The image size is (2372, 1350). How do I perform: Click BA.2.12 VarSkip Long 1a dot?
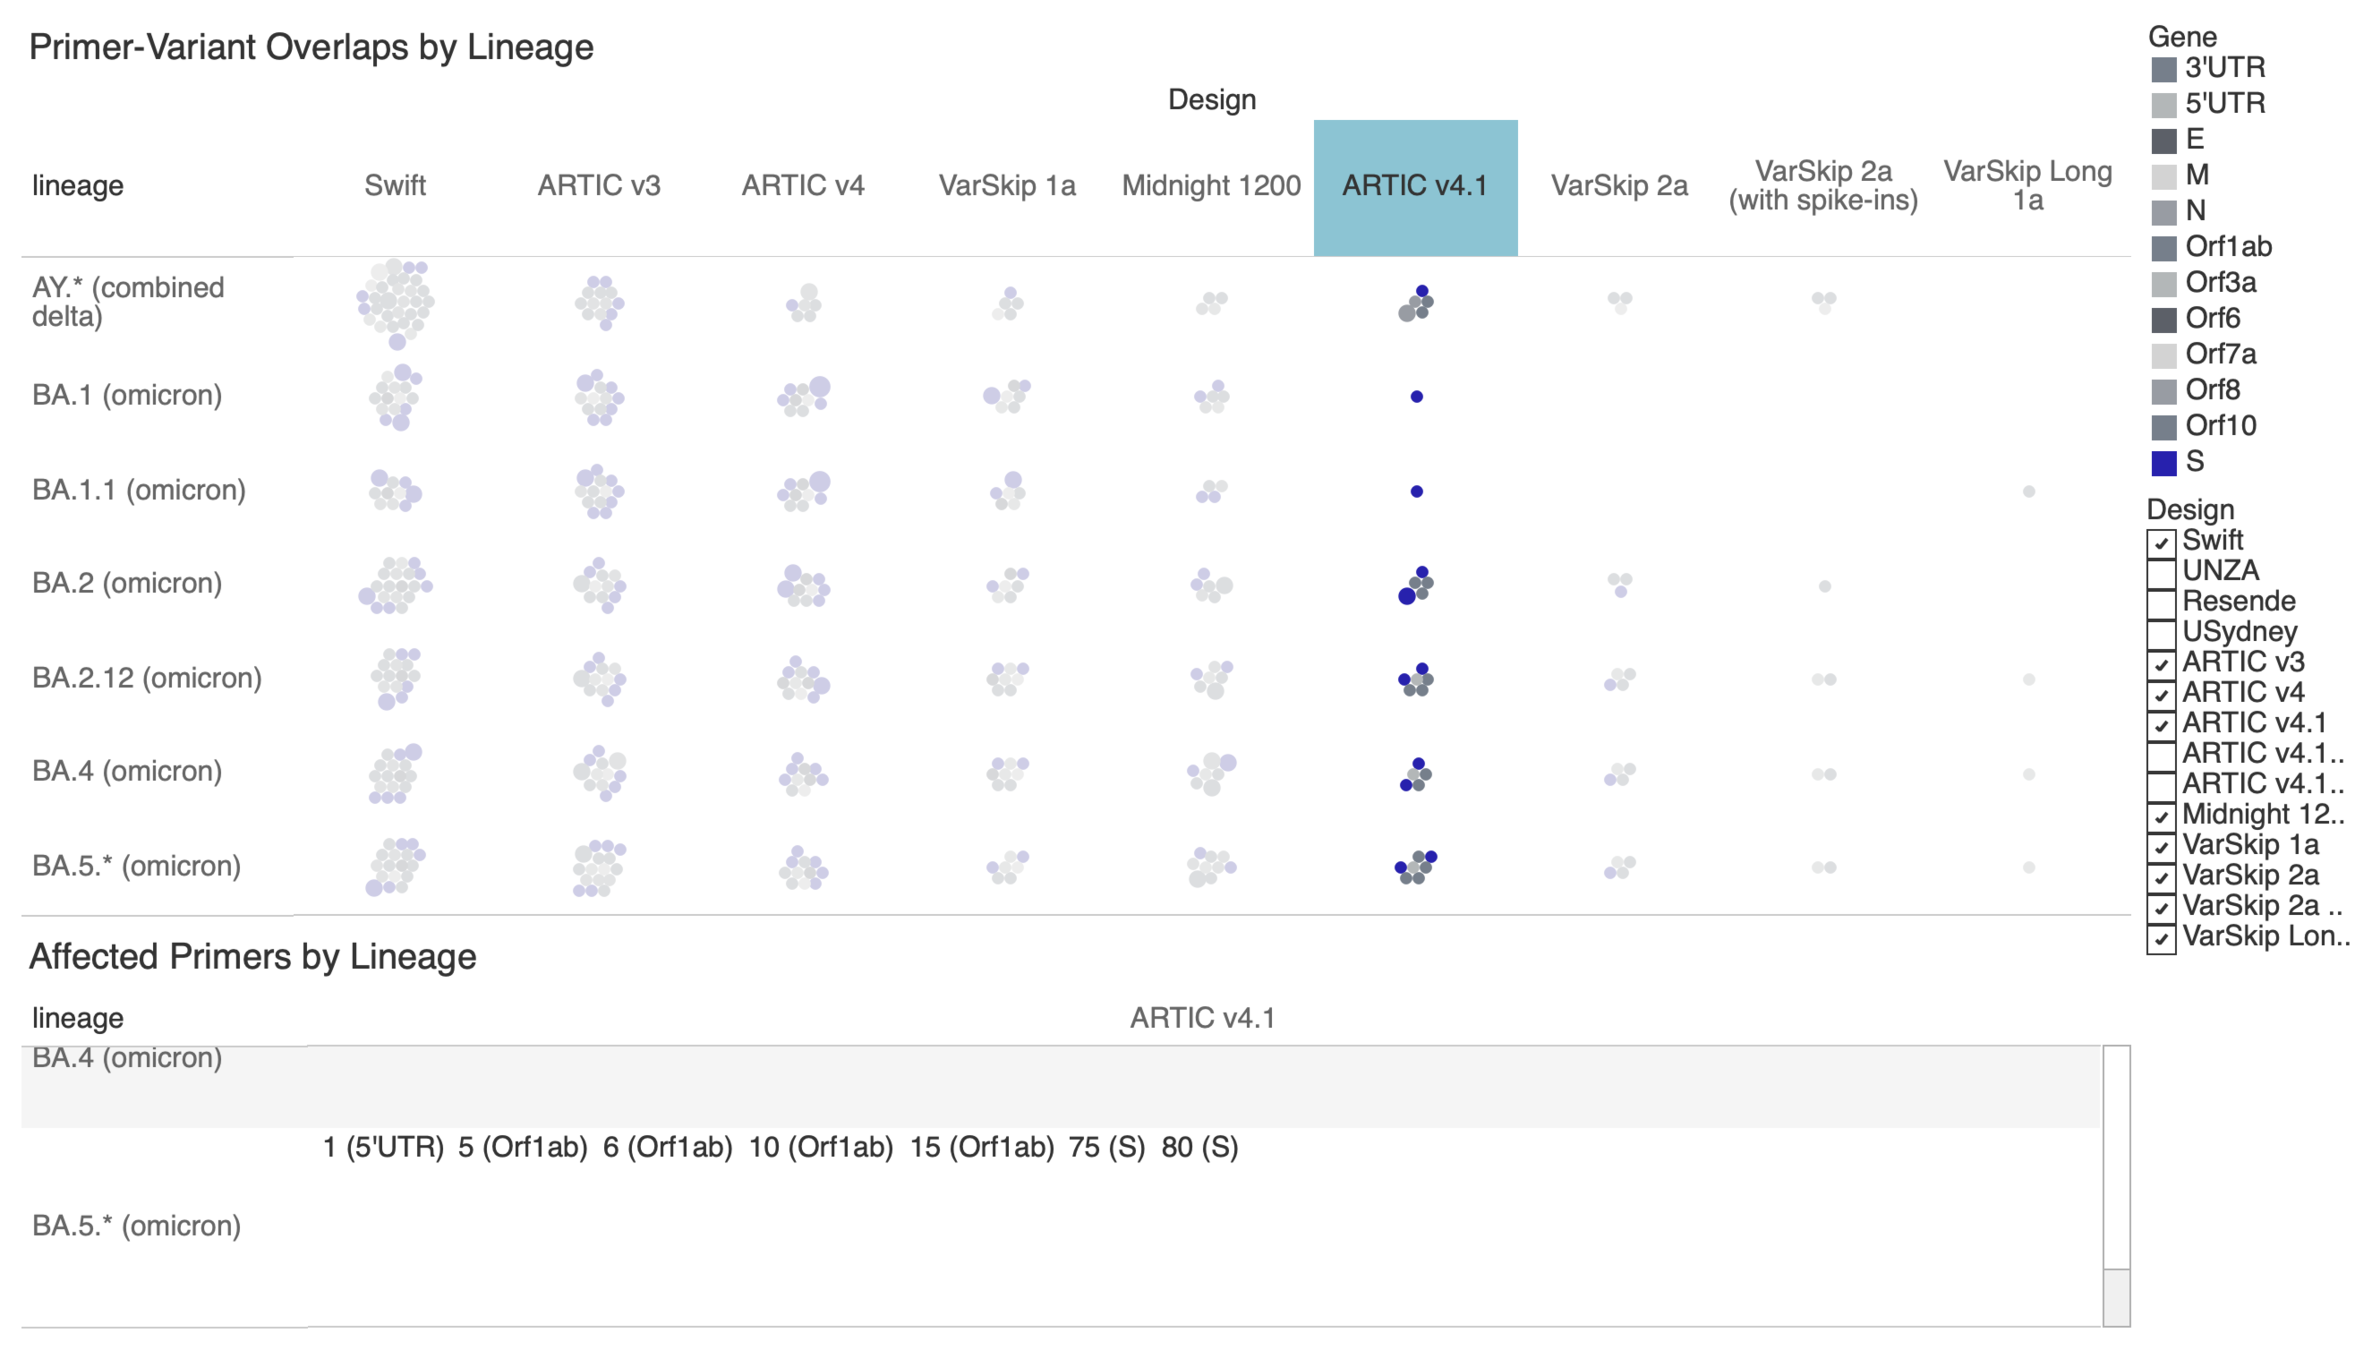(2028, 680)
